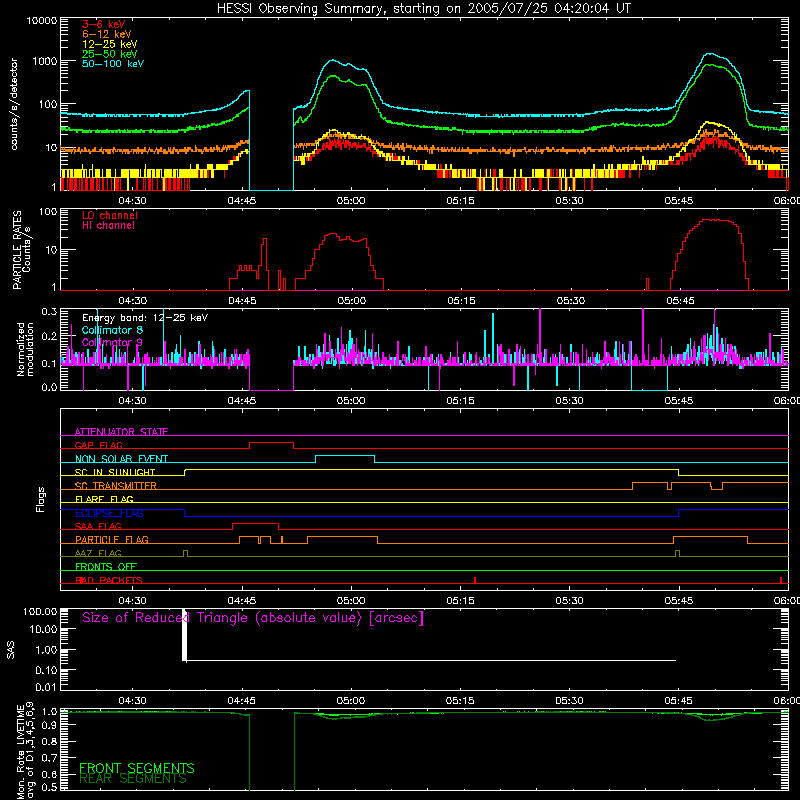Click the raised NON SOLAR EVENT segment

345,456
